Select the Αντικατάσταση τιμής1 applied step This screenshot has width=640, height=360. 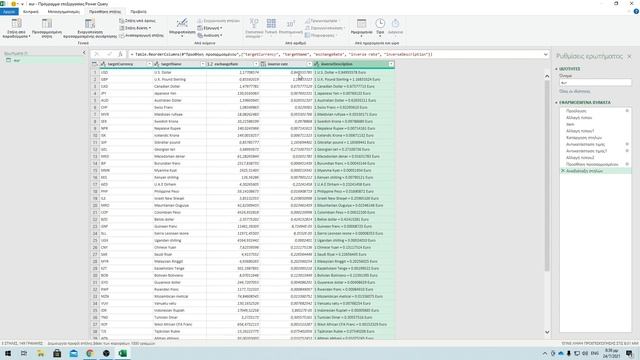pos(587,151)
